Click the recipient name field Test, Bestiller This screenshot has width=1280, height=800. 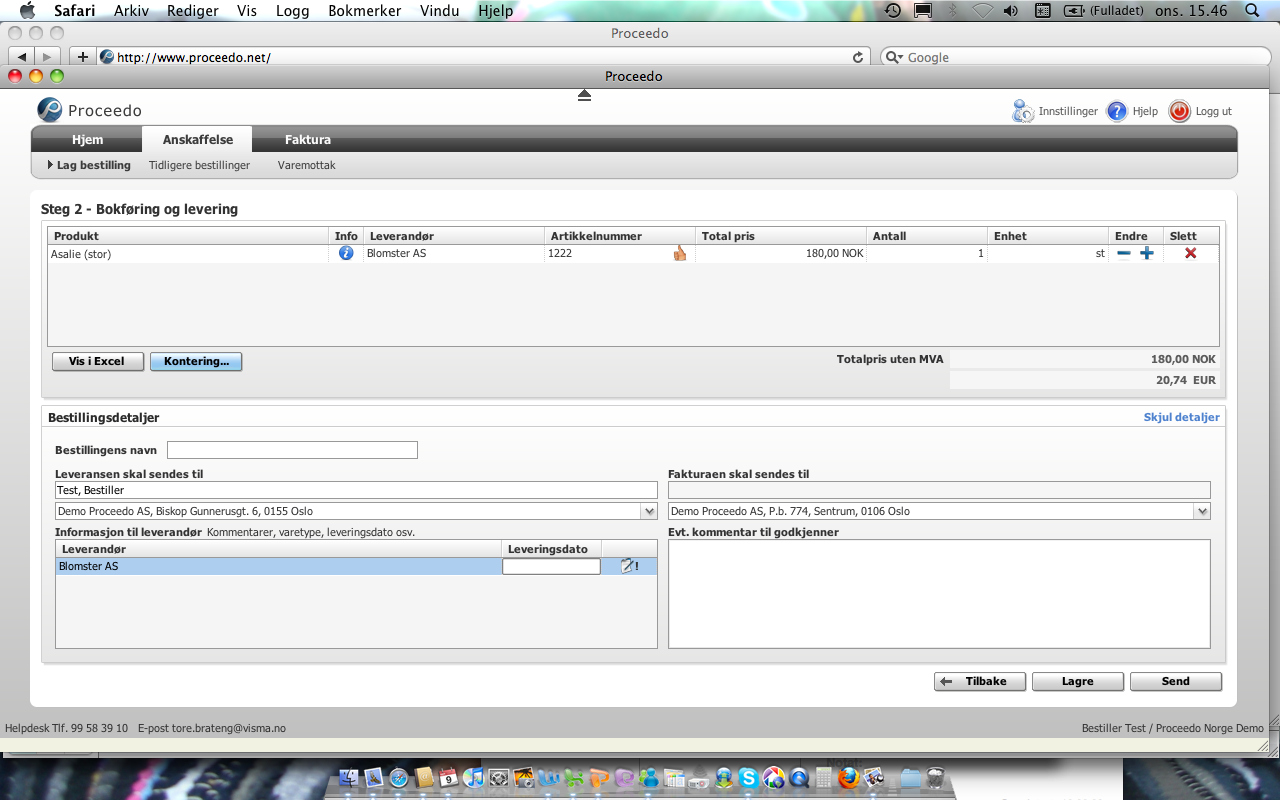(356, 490)
